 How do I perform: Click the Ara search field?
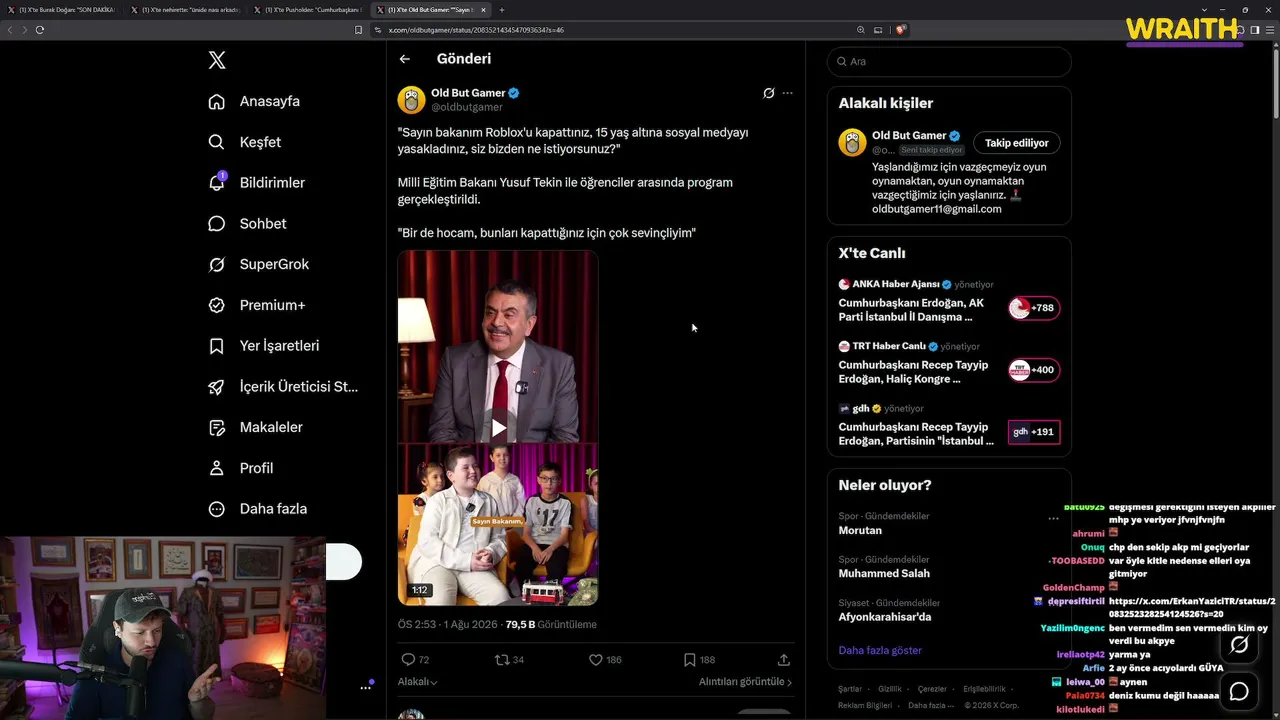[x=949, y=61]
